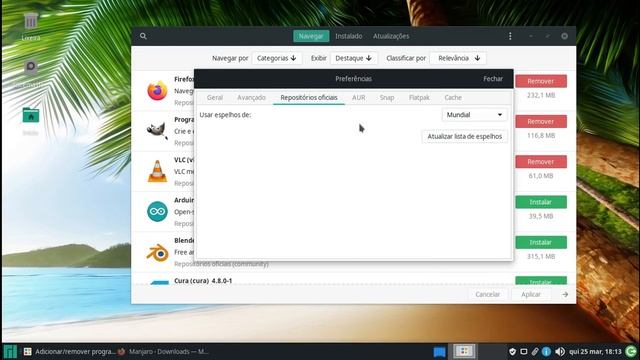Click Atualizar lista de espelhos button
This screenshot has width=640, height=360.
coord(464,136)
